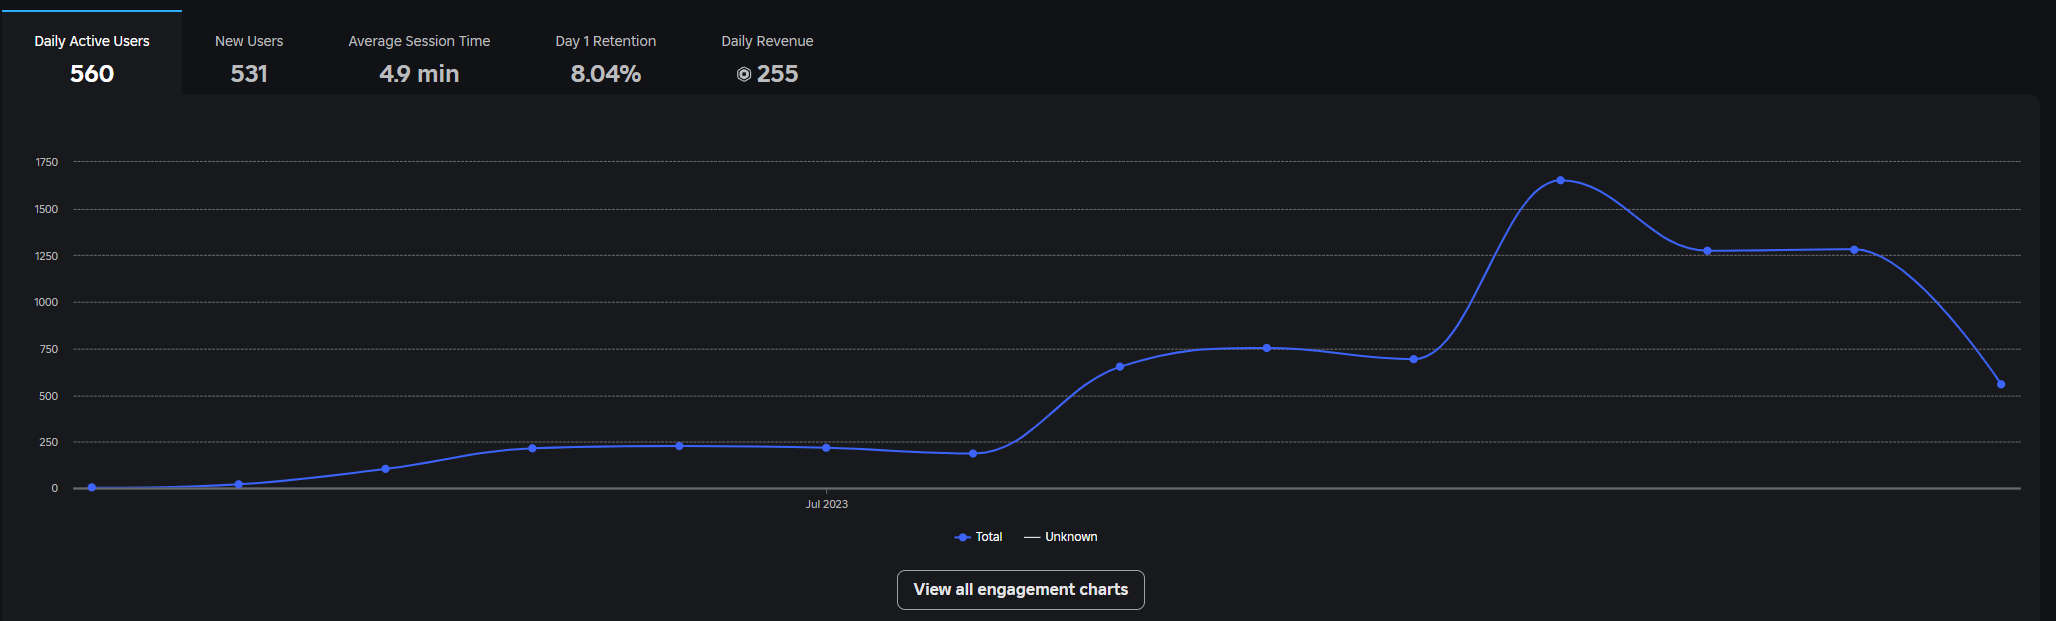The height and width of the screenshot is (621, 2056).
Task: Click the first data point at zero
Action: tap(92, 488)
